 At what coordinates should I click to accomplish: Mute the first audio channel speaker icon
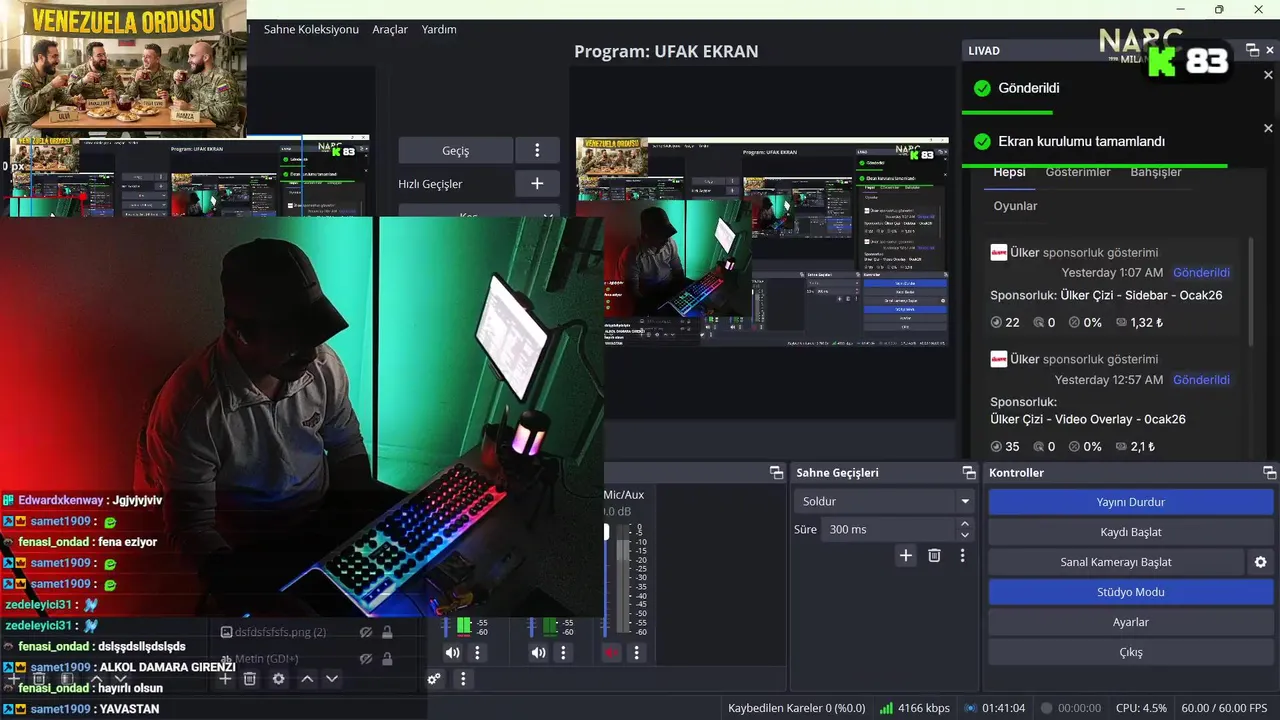tap(452, 653)
